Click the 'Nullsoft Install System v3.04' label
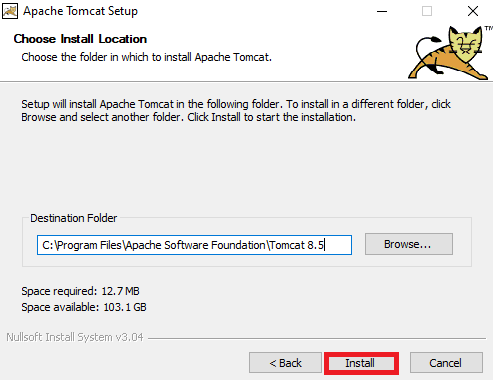Viewport: 493px width, 380px height. 75,337
